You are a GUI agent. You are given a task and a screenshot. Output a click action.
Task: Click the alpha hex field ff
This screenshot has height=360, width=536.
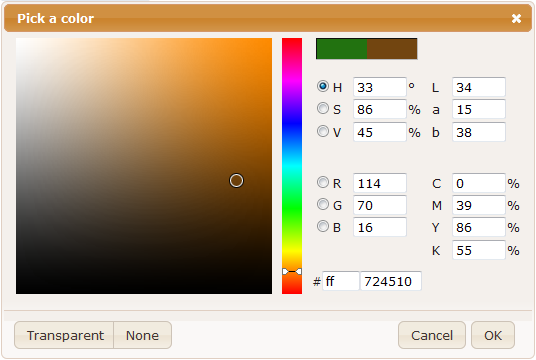pos(340,281)
